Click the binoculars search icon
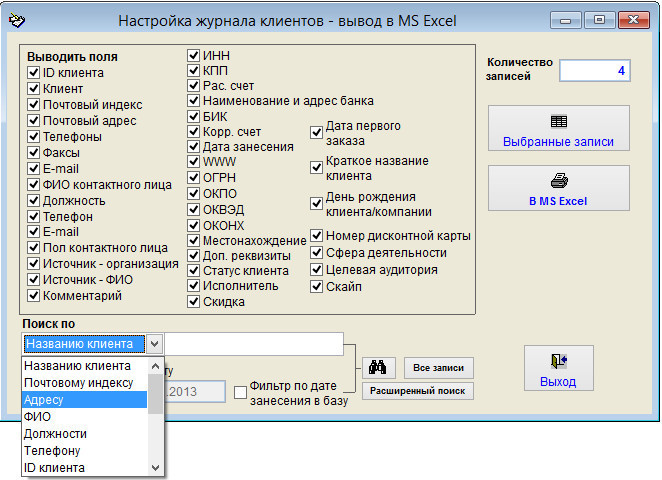Image resolution: width=662 pixels, height=480 pixels. coord(378,367)
